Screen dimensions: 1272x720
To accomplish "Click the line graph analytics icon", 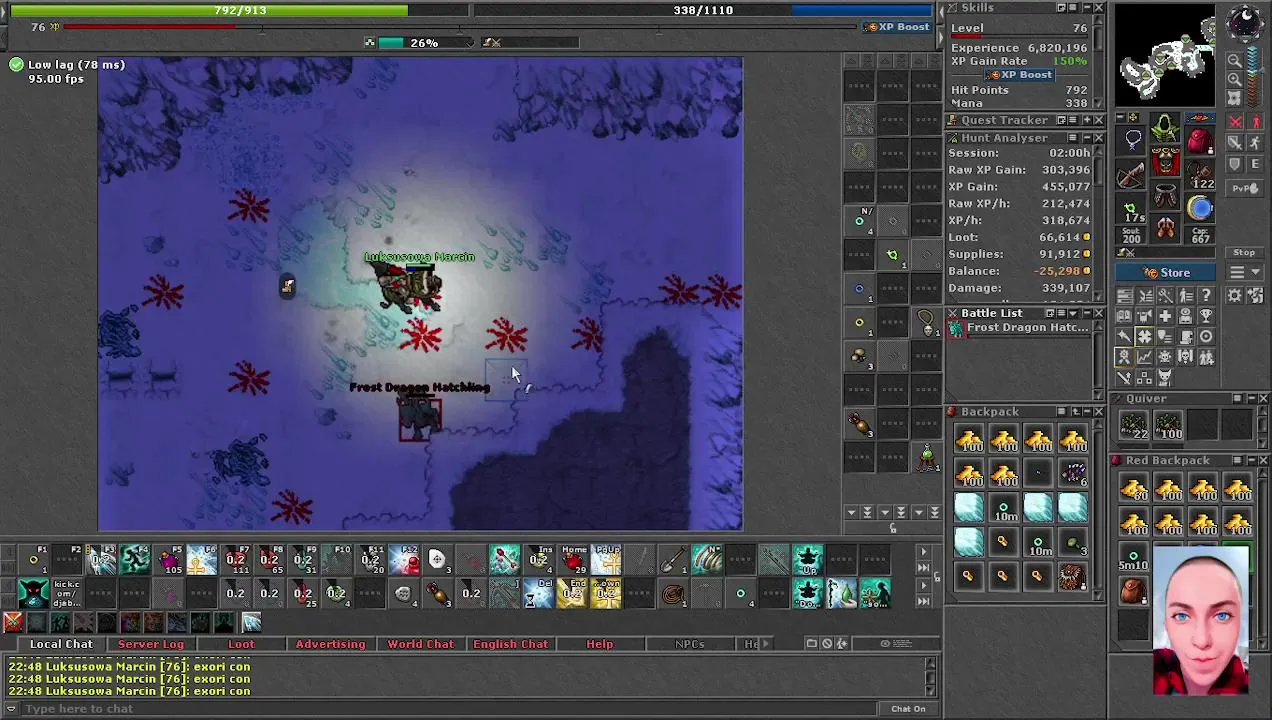I will coord(1145,356).
